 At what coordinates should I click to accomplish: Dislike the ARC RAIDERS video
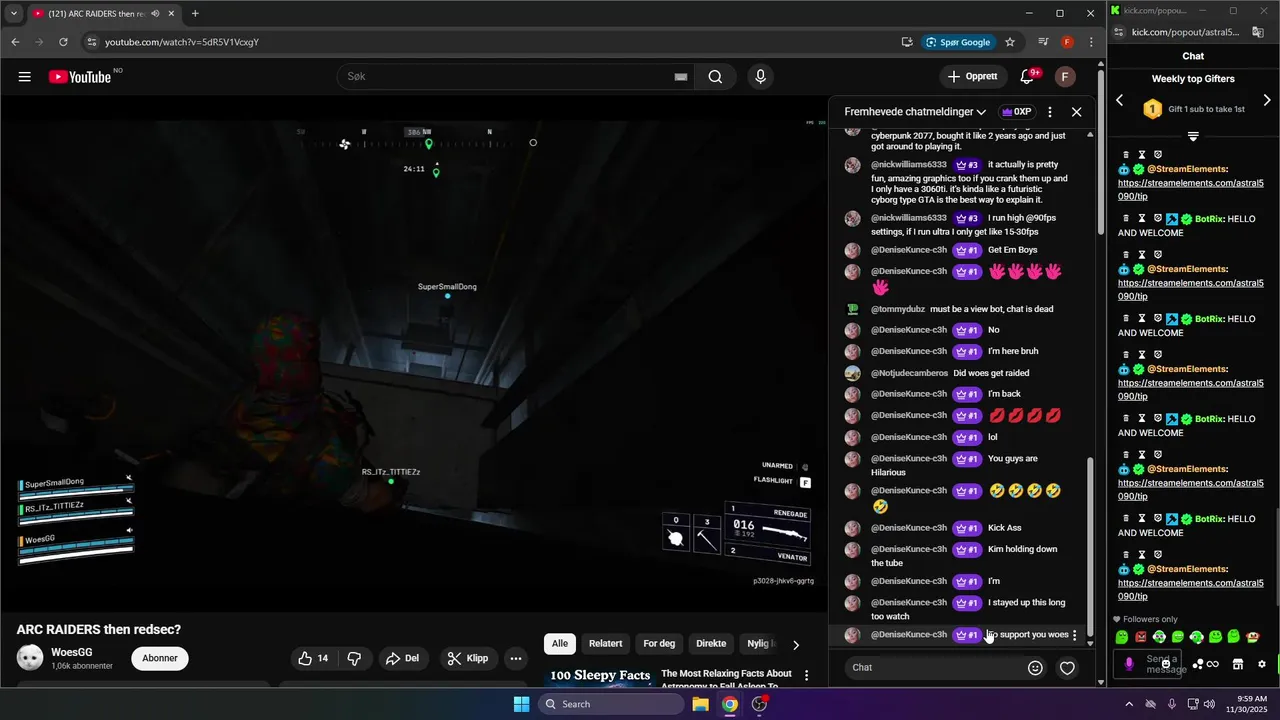[354, 658]
